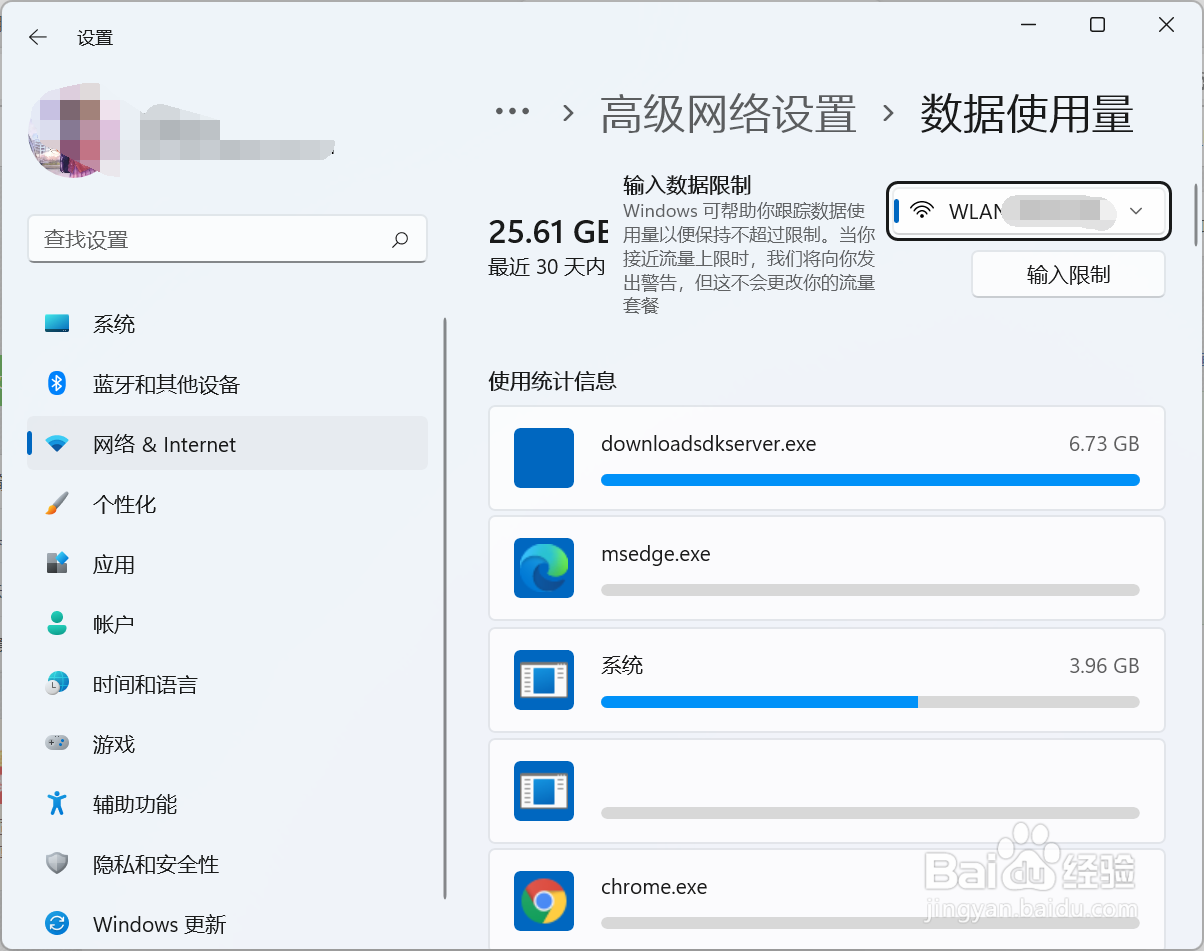Open the Gaming settings section
The height and width of the screenshot is (951, 1204).
point(114,744)
